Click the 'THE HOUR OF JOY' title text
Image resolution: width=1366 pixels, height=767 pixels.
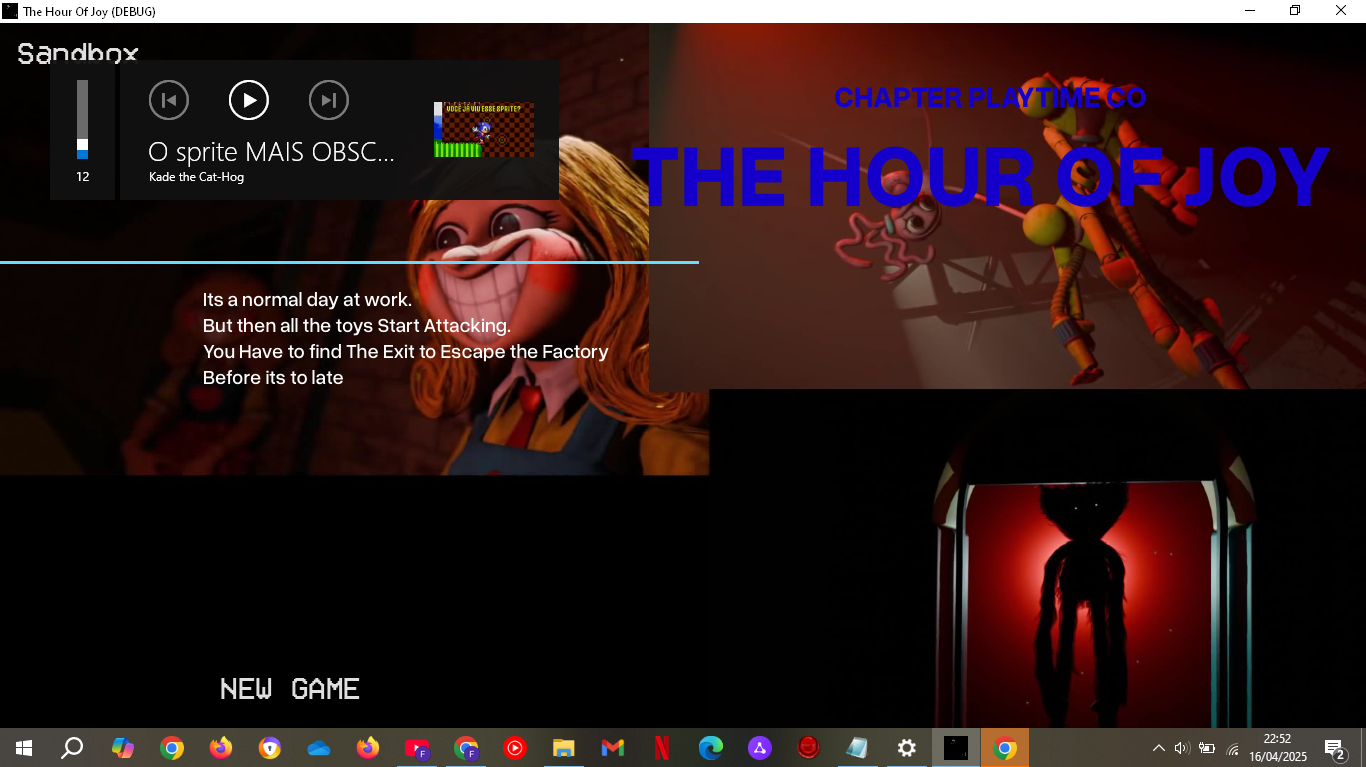(x=980, y=177)
